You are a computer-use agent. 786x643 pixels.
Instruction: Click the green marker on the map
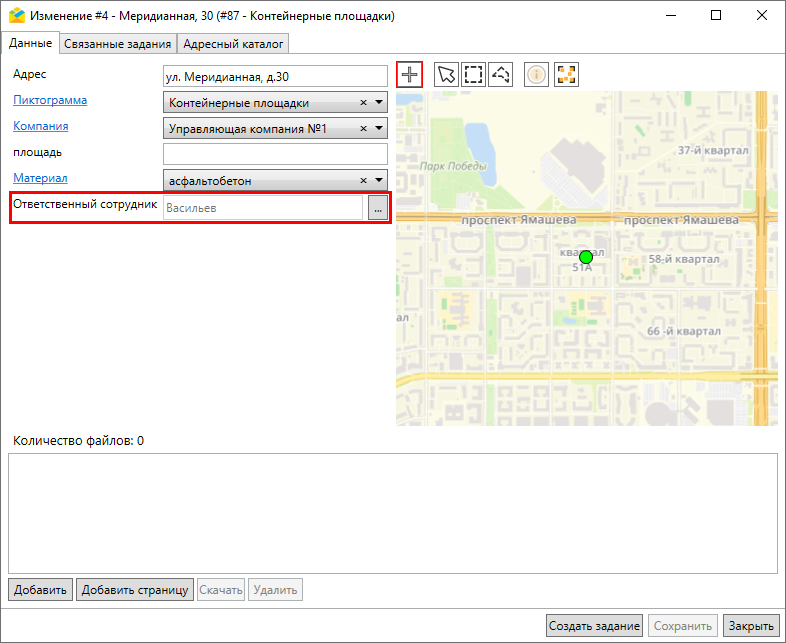point(586,257)
